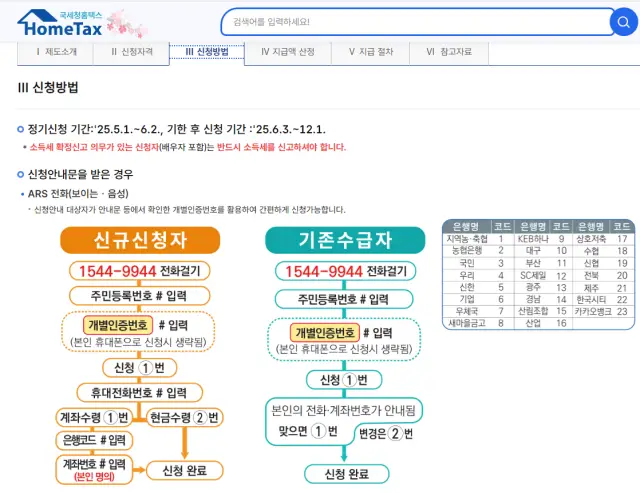Image resolution: width=640 pixels, height=493 pixels.
Task: Click the 산업 bank table cell
Action: (533, 323)
